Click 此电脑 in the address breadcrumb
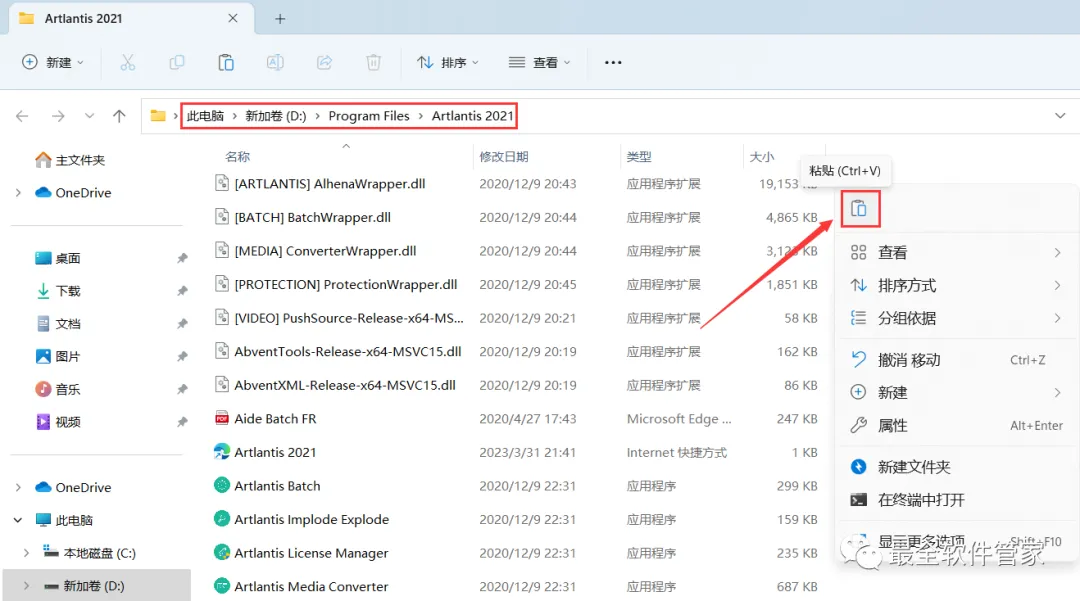Image resolution: width=1080 pixels, height=601 pixels. click(205, 116)
